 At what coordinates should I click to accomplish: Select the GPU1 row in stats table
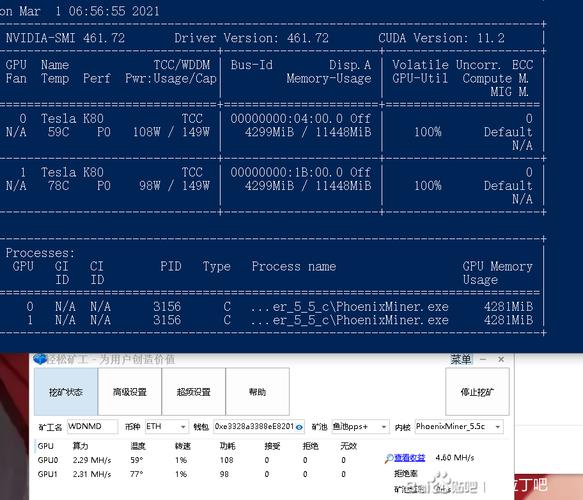click(x=193, y=474)
